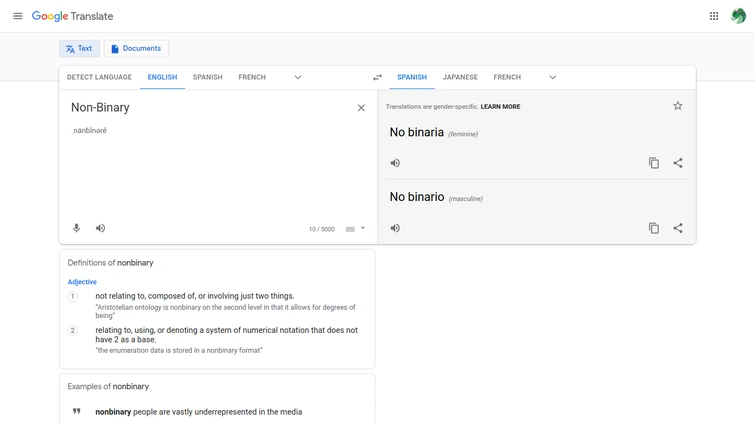Expand more target languages list

(x=552, y=77)
